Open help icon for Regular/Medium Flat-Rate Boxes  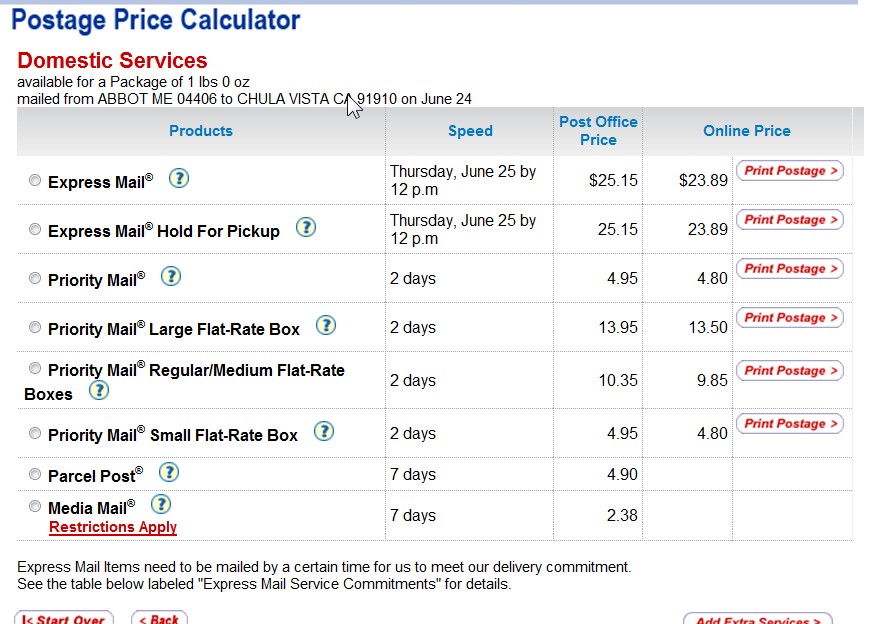(99, 390)
